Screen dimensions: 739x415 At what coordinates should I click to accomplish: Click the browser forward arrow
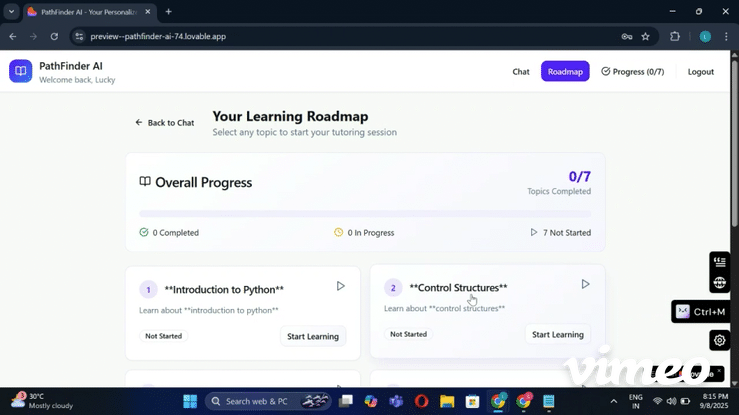tap(33, 36)
